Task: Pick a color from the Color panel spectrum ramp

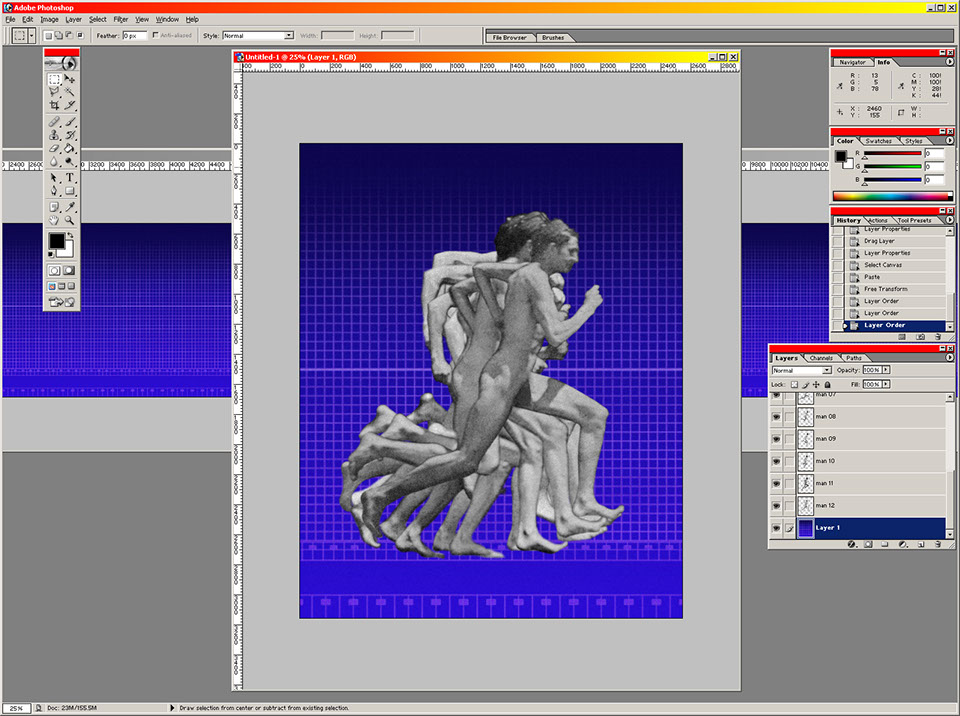Action: point(892,196)
